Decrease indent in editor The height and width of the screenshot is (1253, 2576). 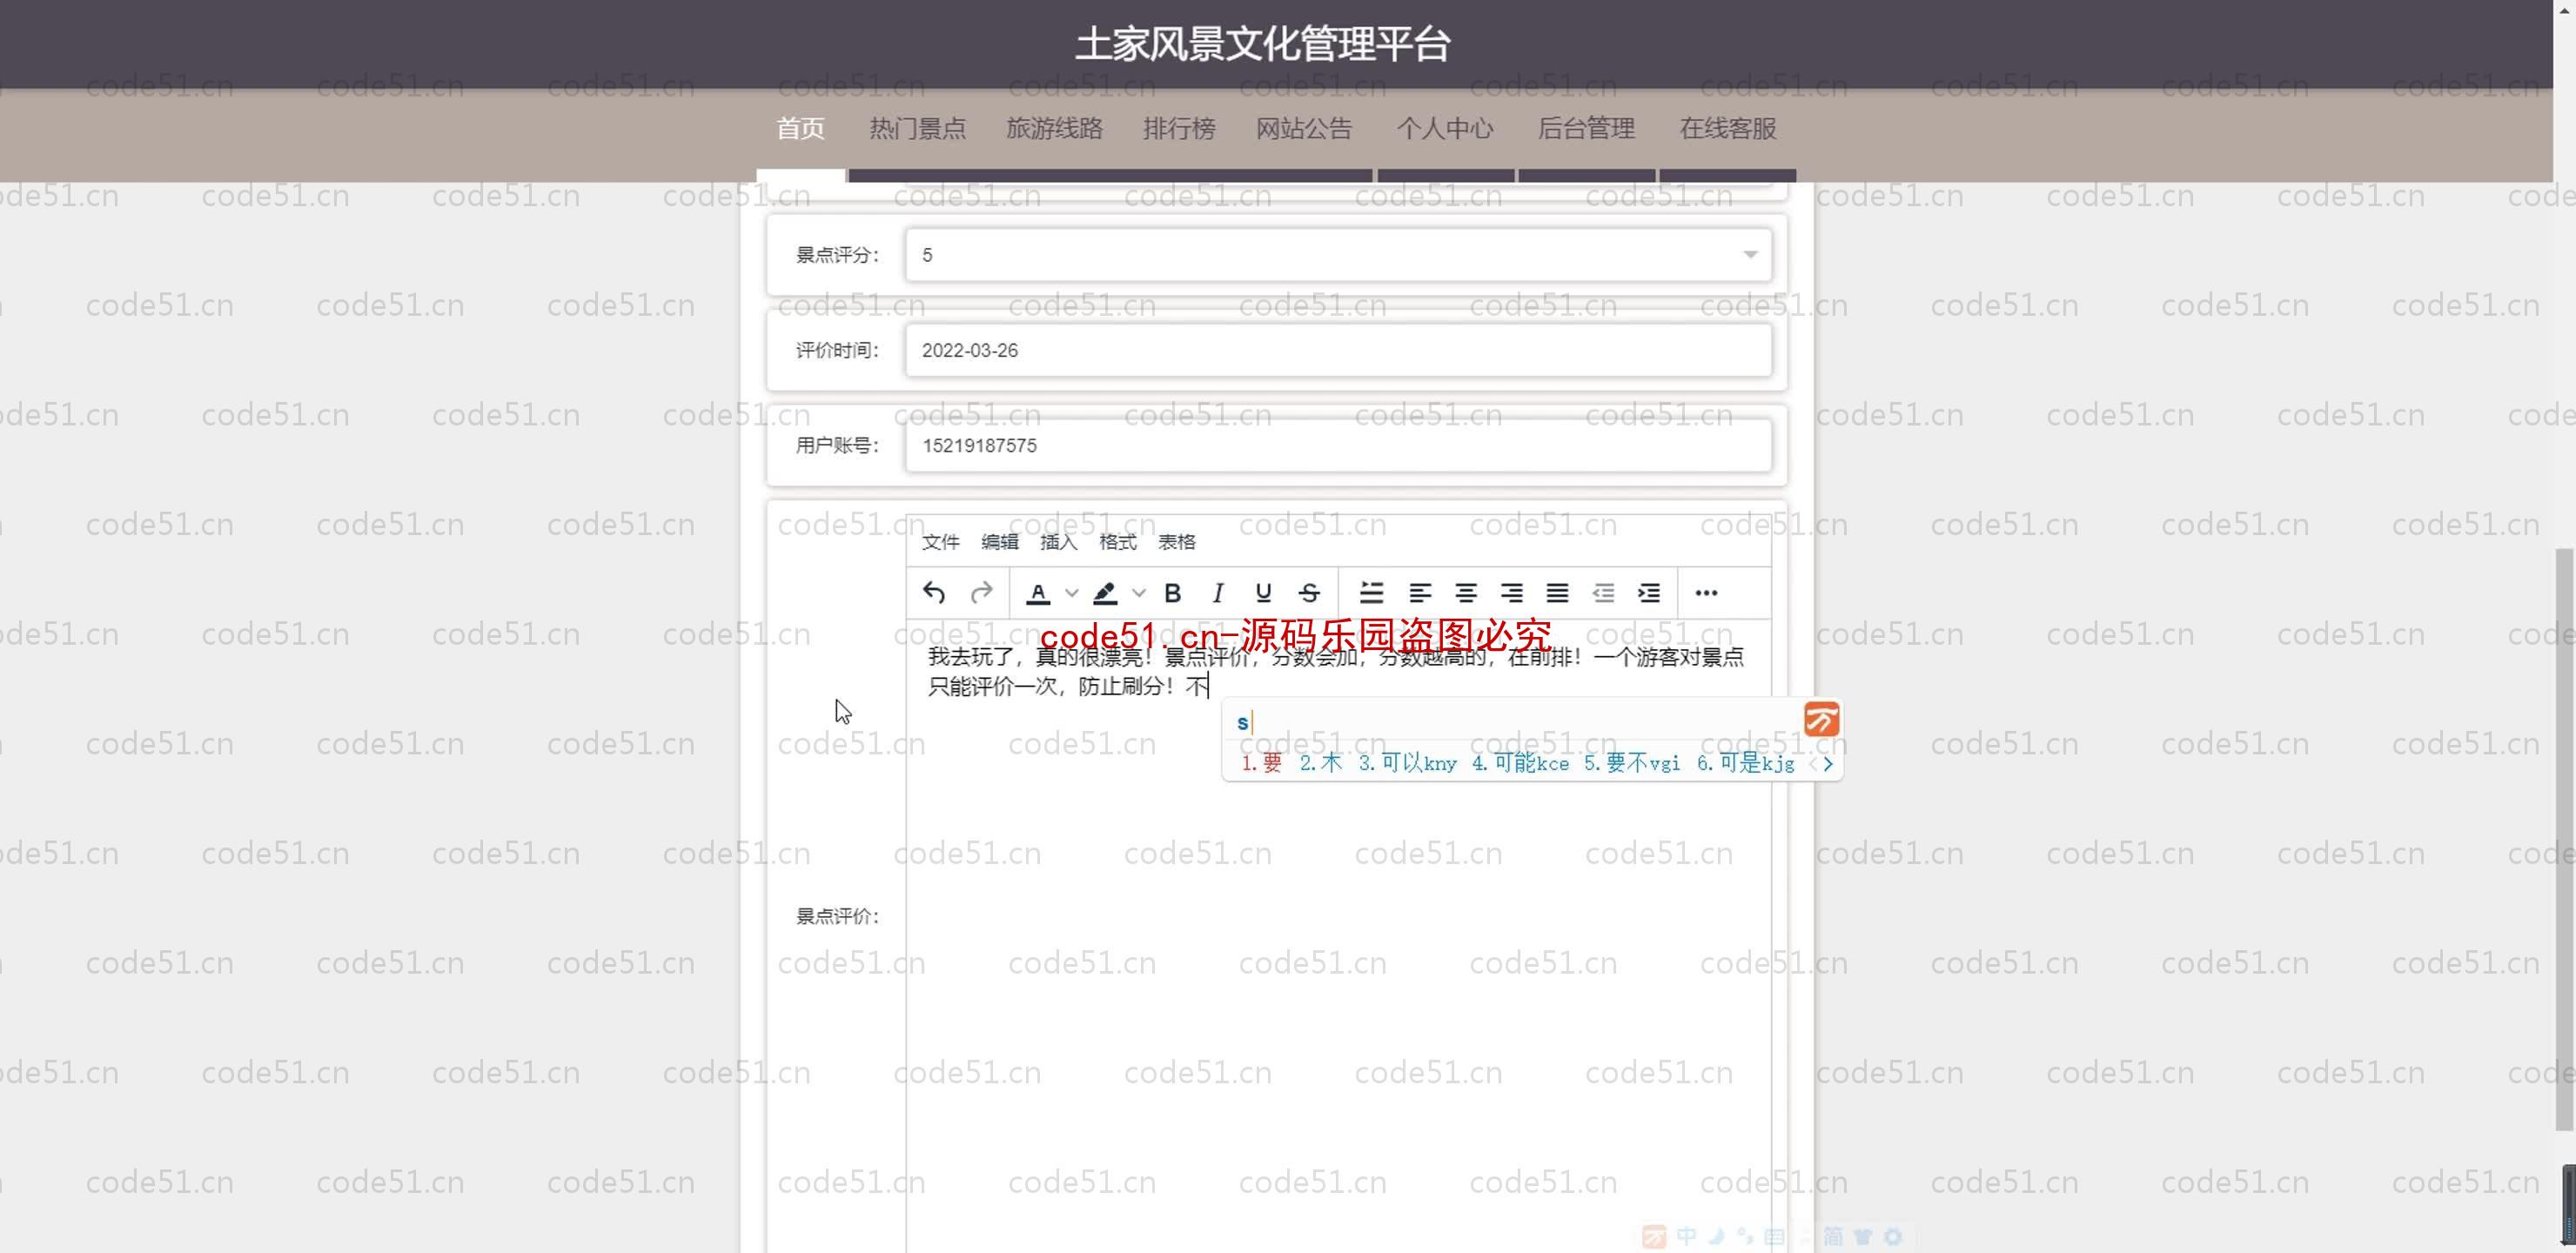[1604, 593]
